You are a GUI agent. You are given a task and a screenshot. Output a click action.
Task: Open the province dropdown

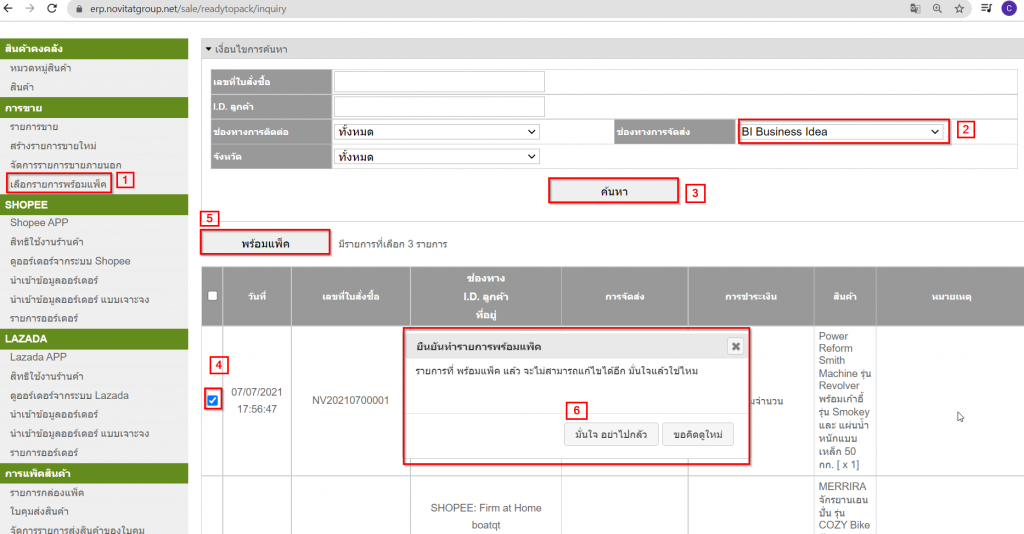tap(436, 157)
